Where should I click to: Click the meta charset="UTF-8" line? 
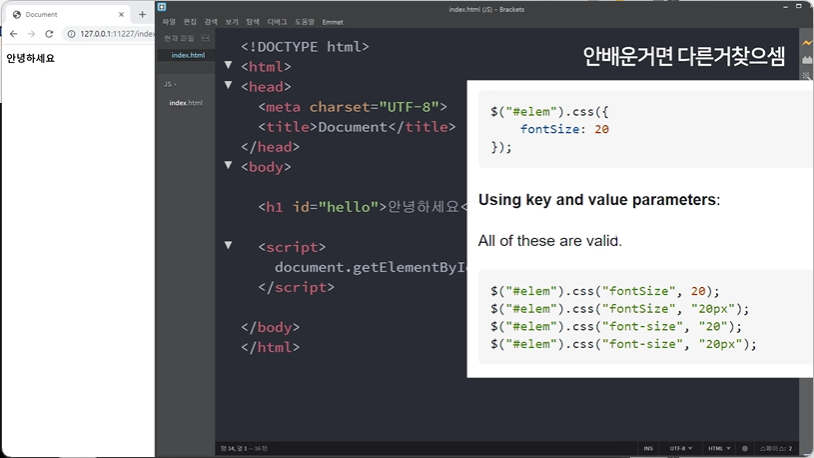point(352,107)
